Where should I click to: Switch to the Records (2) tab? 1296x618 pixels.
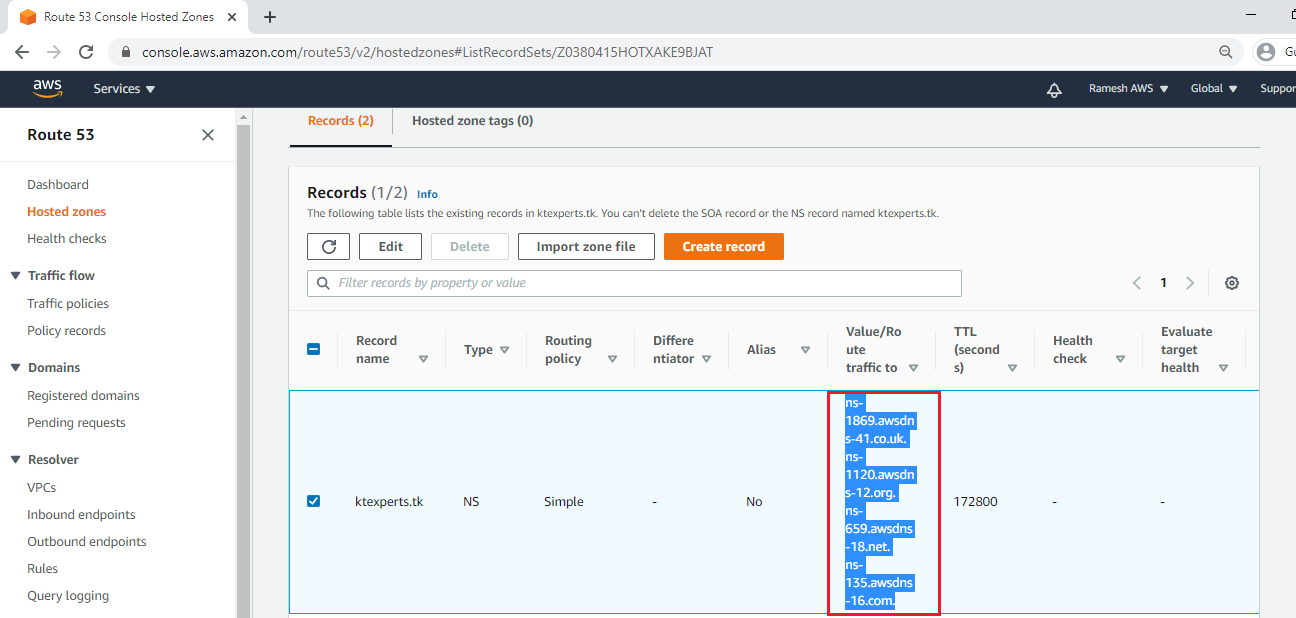[341, 121]
